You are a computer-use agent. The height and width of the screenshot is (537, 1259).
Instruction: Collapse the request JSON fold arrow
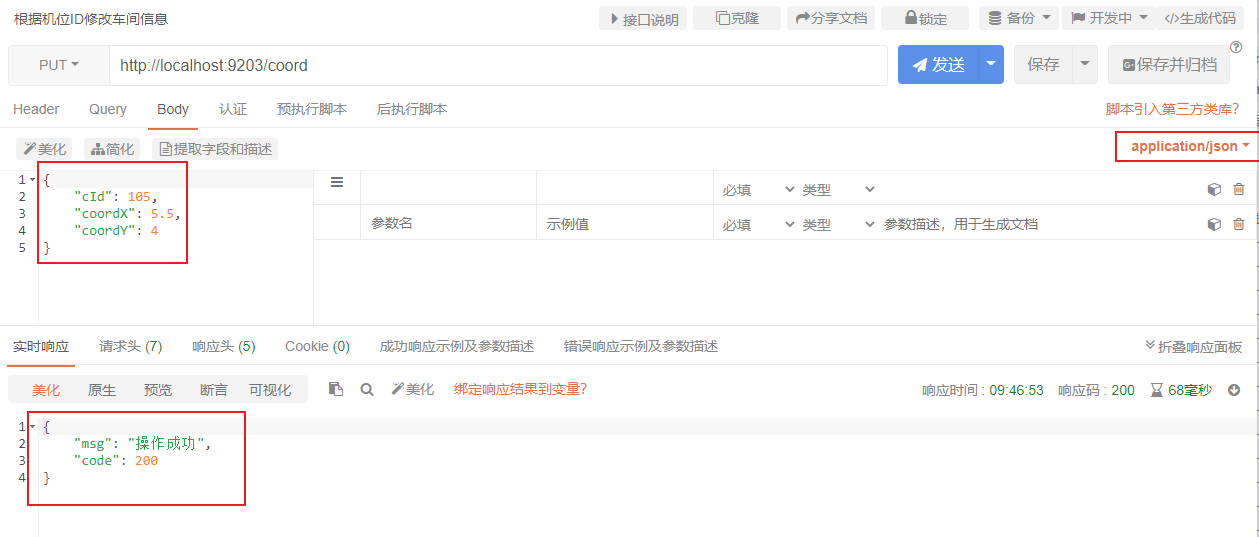click(32, 180)
